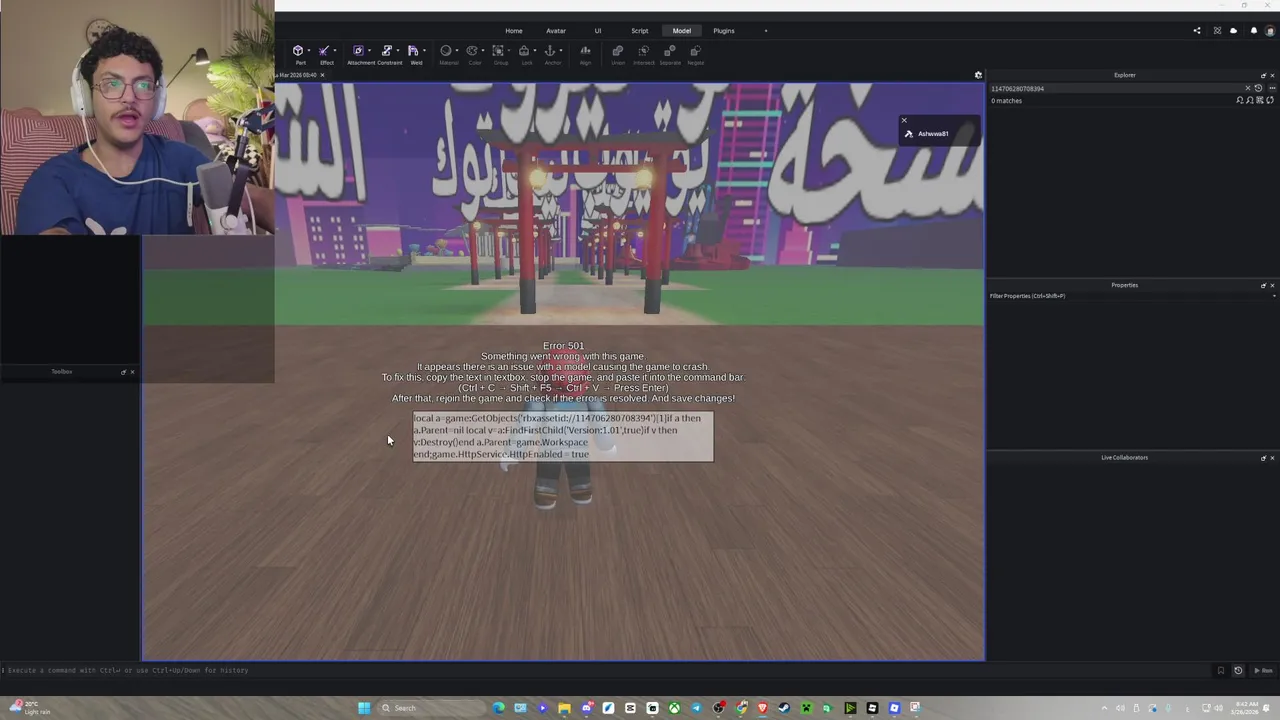Click the Align tool icon
1280x720 pixels.
(x=585, y=51)
